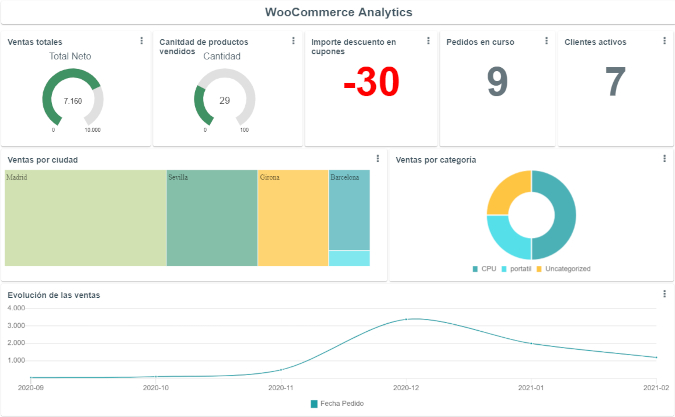Click the Pedidos en curso value 9

tap(497, 82)
